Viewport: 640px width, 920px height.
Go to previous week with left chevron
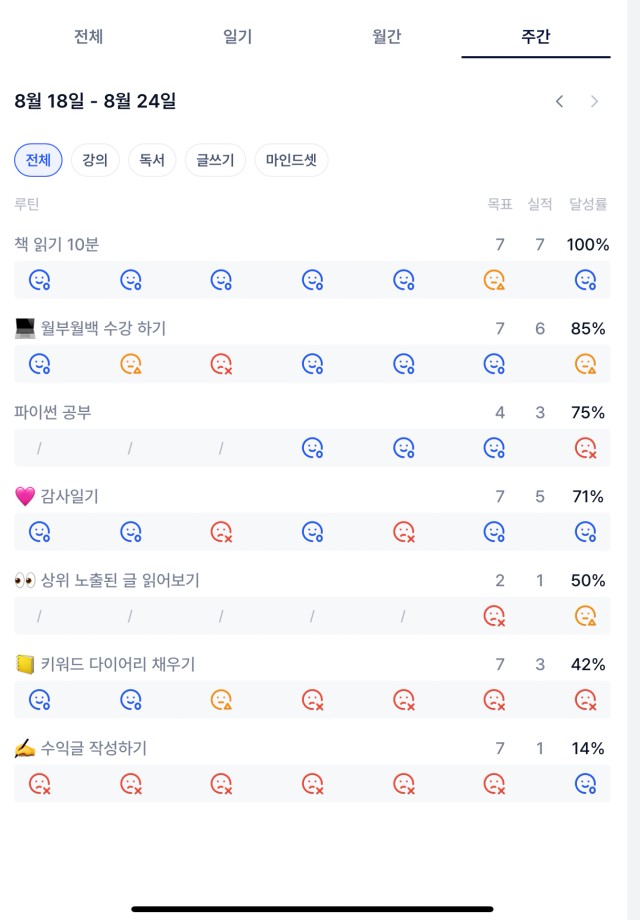tap(560, 102)
